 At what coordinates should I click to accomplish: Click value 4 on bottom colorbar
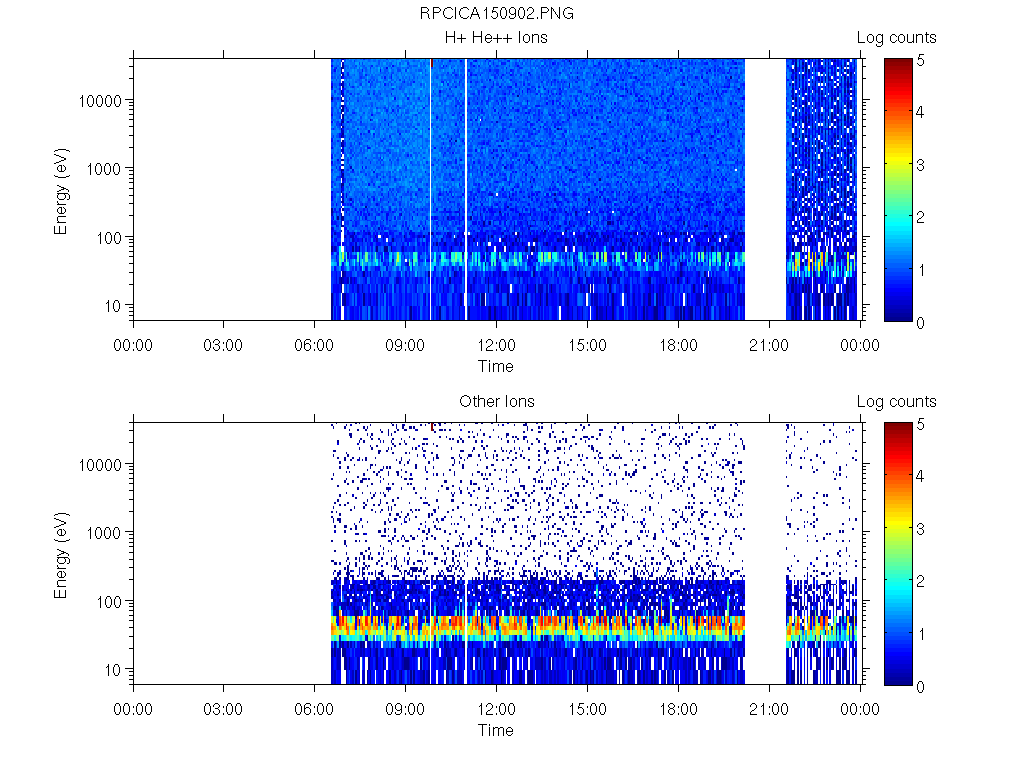coord(921,476)
